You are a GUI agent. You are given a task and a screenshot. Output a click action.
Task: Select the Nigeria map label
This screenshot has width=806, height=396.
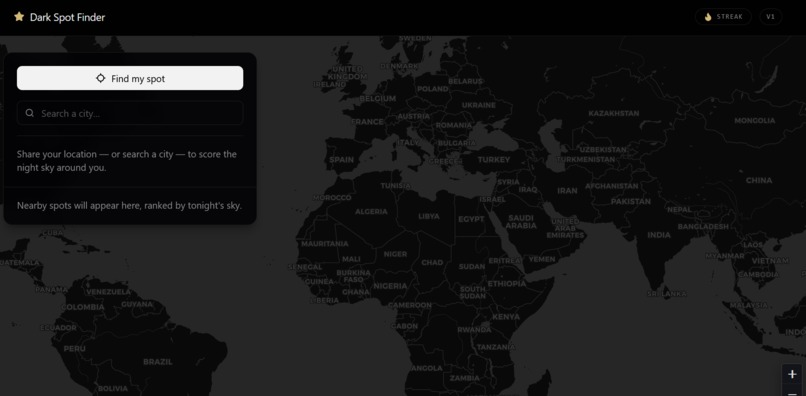(x=390, y=286)
